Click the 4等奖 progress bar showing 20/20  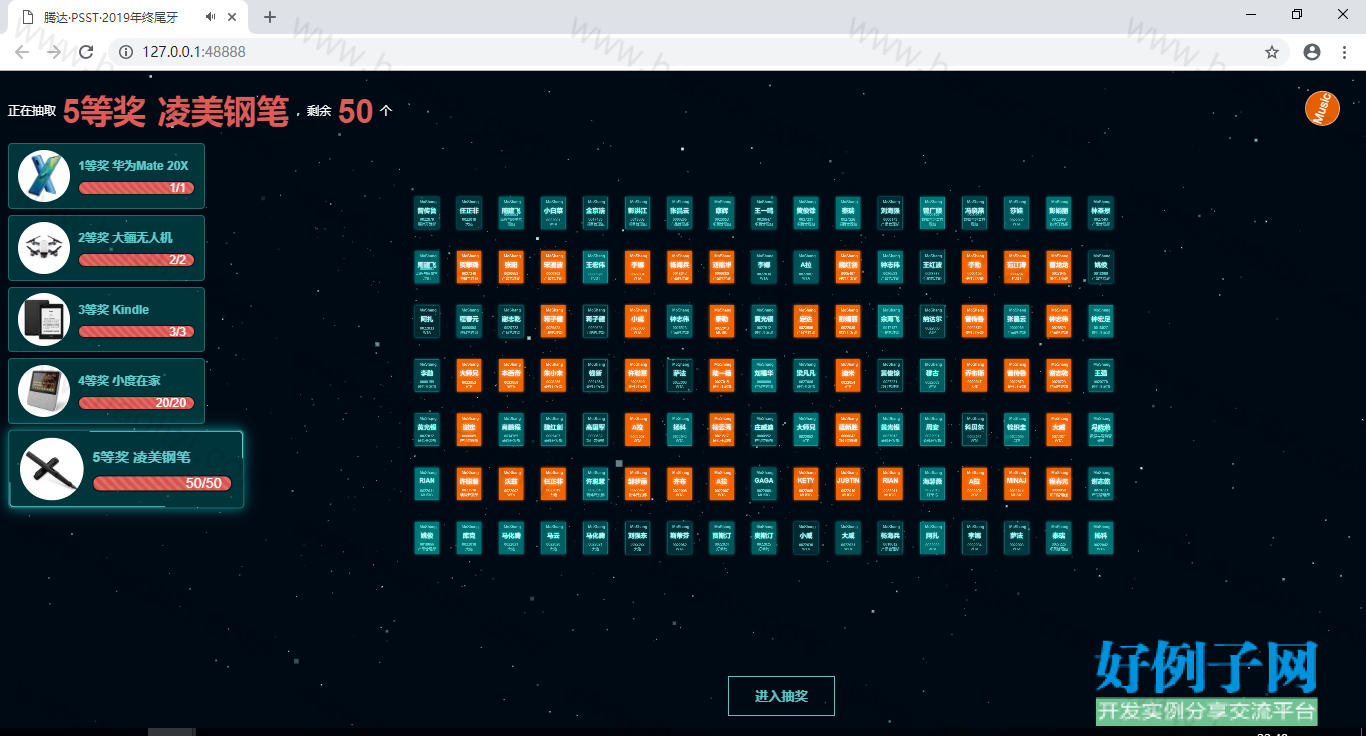(136, 403)
